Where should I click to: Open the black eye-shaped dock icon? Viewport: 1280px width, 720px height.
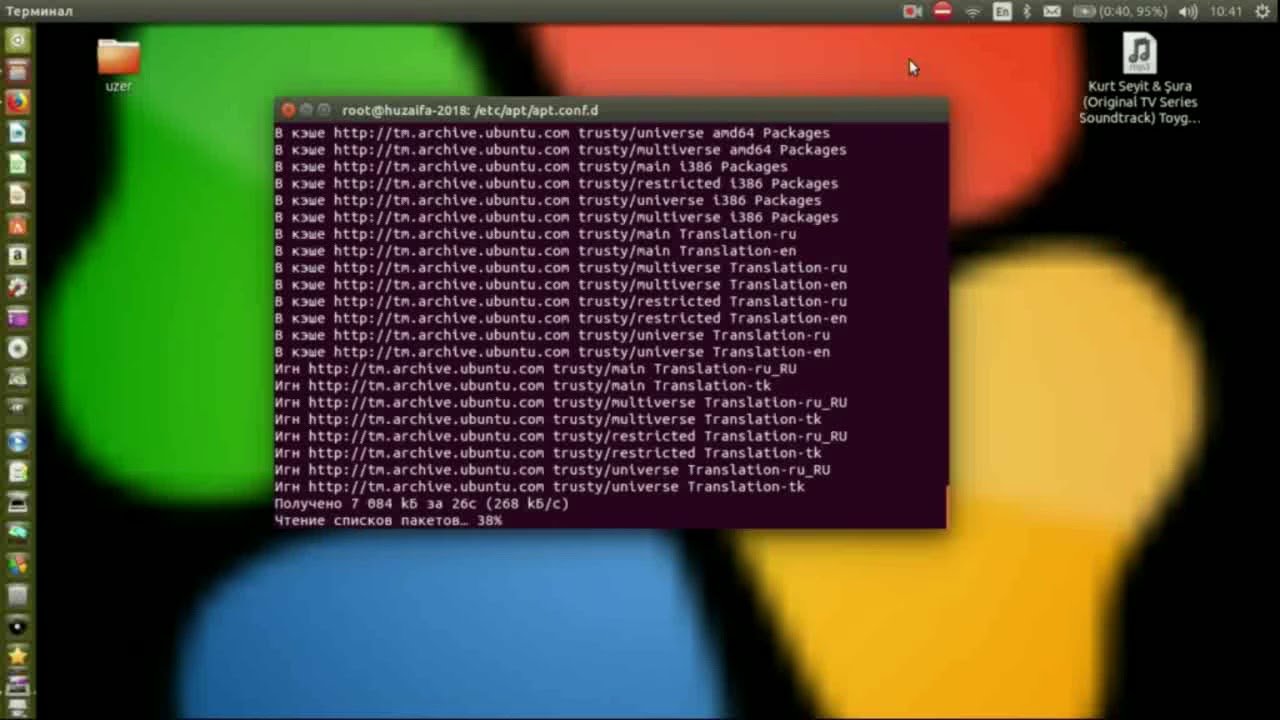[17, 627]
